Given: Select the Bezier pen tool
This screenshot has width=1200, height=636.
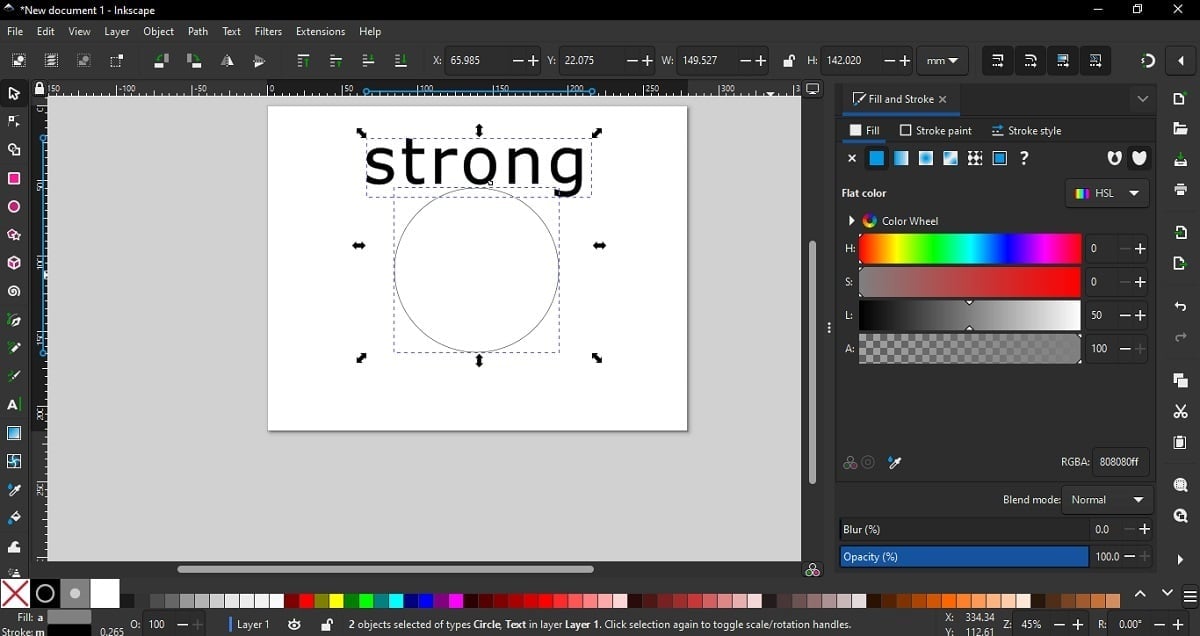Looking at the screenshot, I should point(14,320).
